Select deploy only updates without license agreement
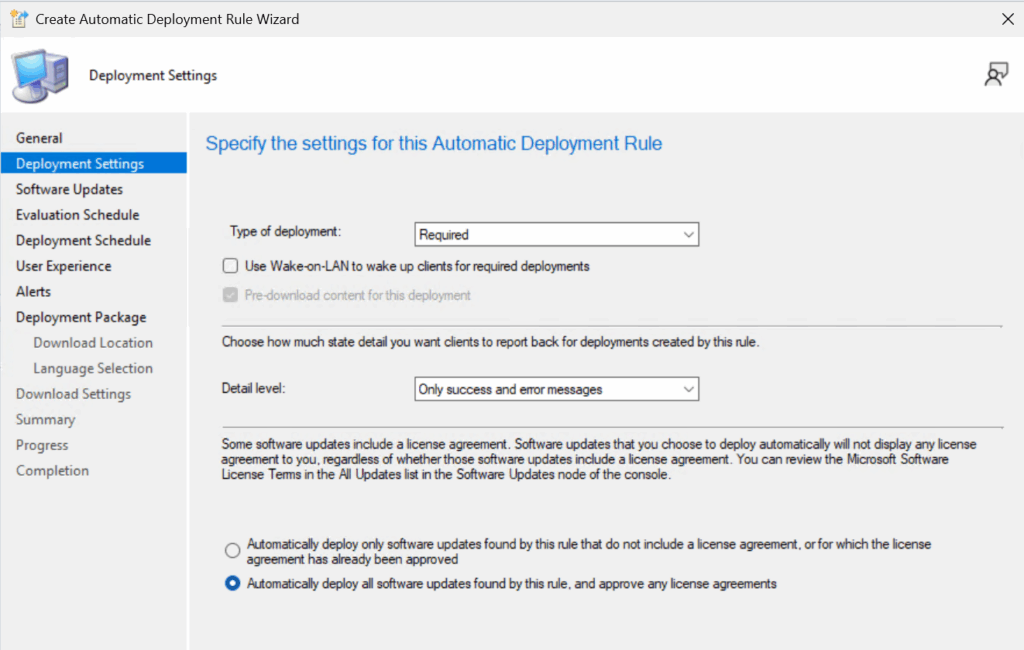This screenshot has height=650, width=1024. [x=233, y=551]
